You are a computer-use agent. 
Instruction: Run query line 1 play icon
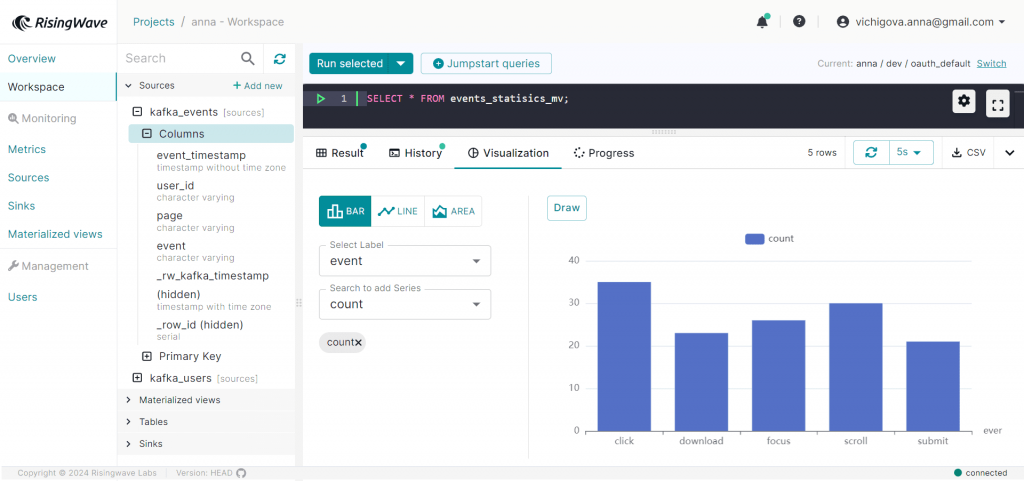click(x=321, y=99)
